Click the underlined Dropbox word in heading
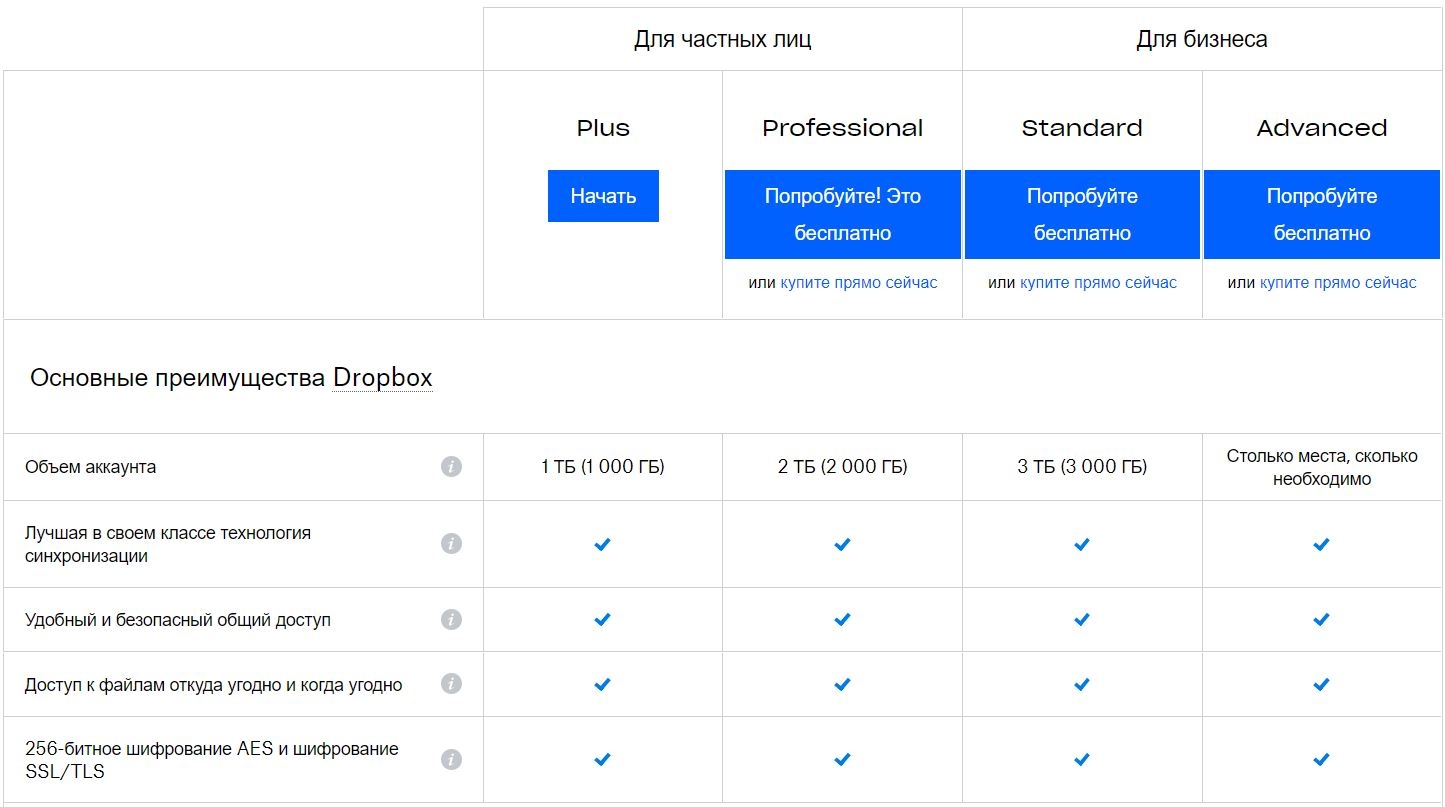This screenshot has width=1445, height=807. (382, 378)
